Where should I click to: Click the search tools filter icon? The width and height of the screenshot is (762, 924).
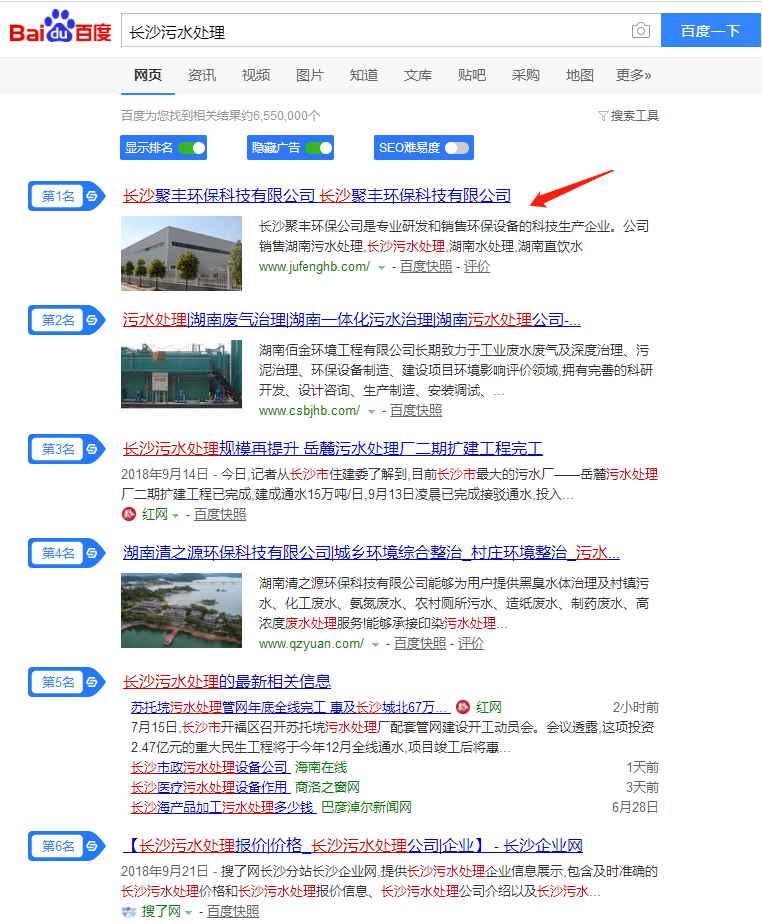click(603, 116)
